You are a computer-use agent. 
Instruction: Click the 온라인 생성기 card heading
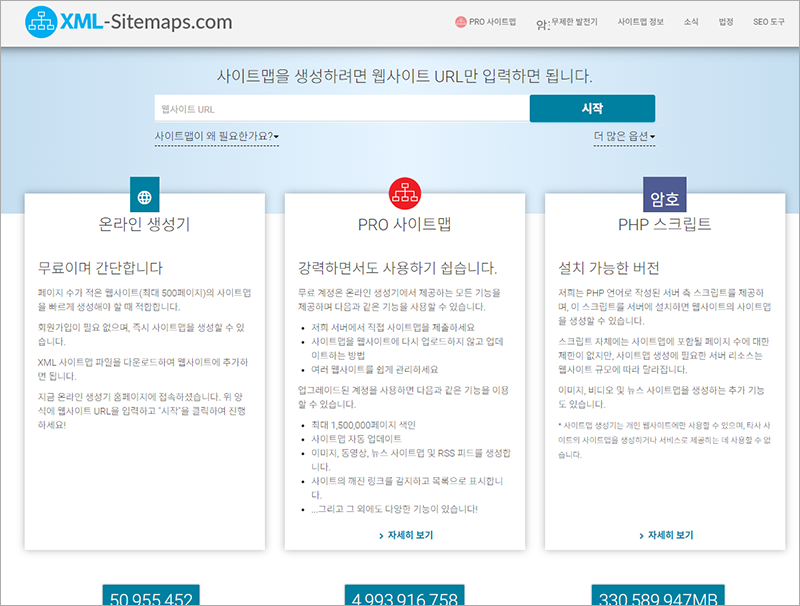tap(144, 224)
